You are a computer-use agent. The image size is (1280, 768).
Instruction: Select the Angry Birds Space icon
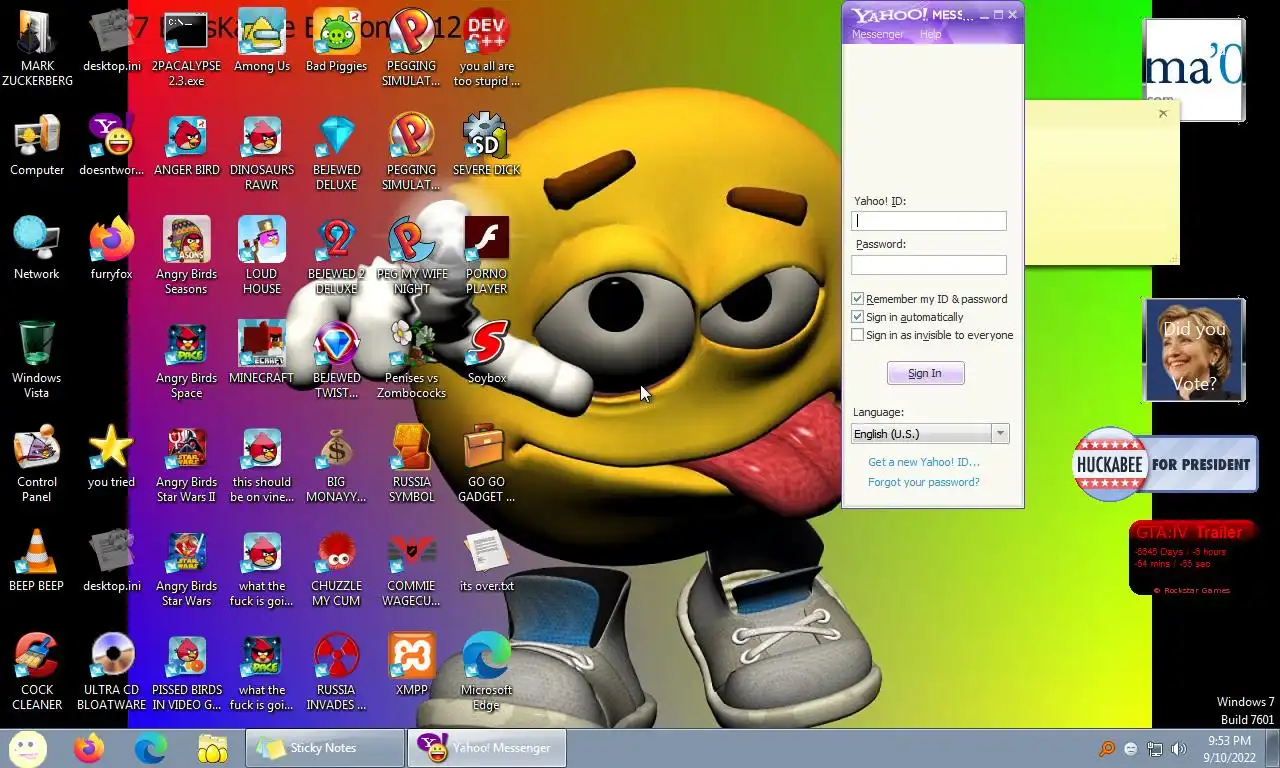(x=187, y=361)
